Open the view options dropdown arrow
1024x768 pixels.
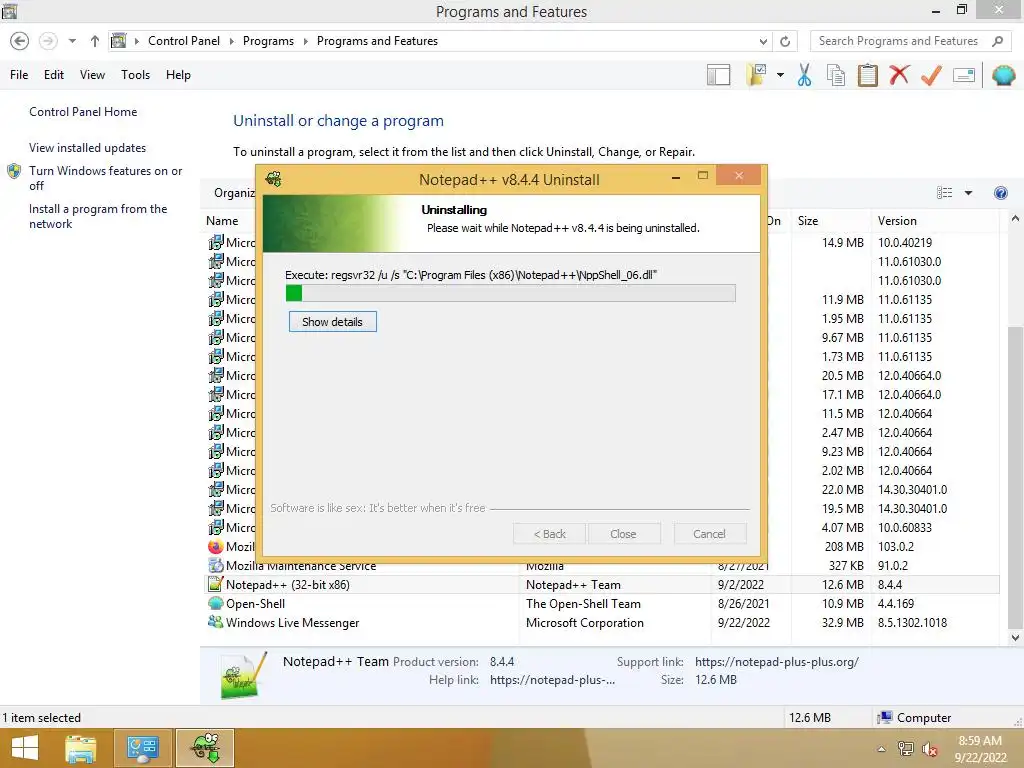click(968, 193)
